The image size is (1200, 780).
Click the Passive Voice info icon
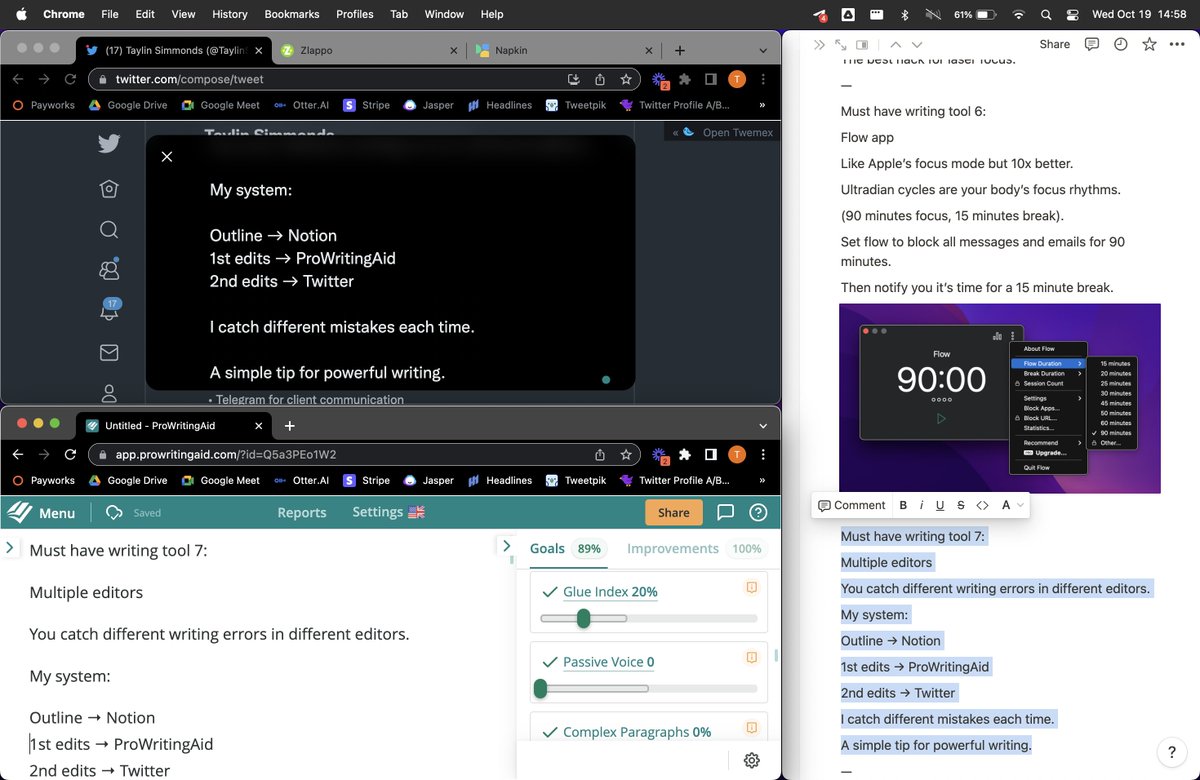point(751,657)
